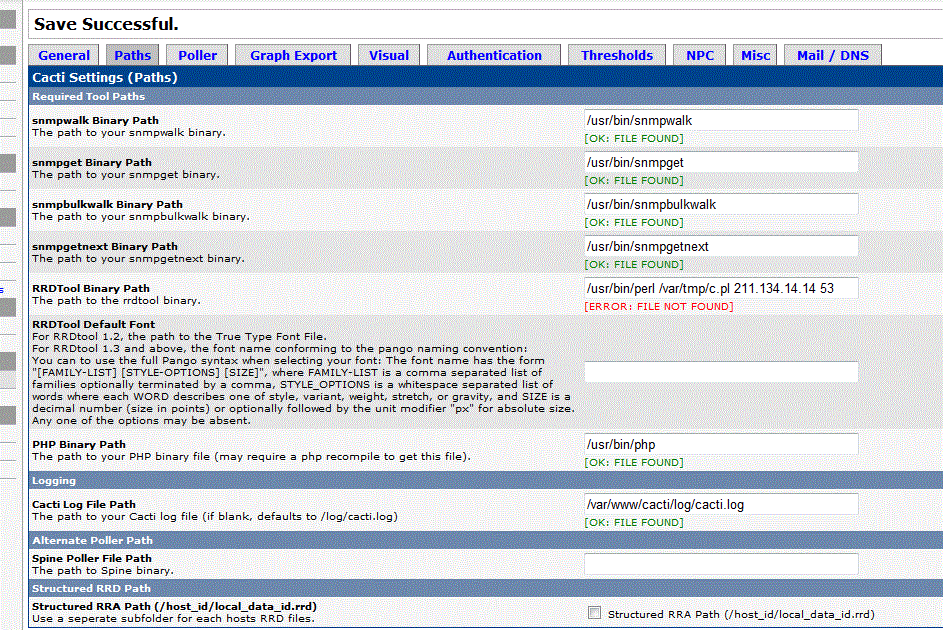Switch to the General settings tab

(x=64, y=55)
